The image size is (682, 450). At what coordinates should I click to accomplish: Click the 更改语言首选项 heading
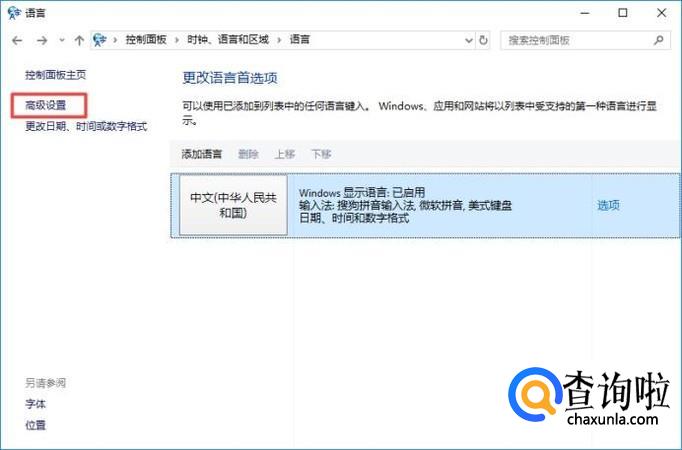[230, 78]
